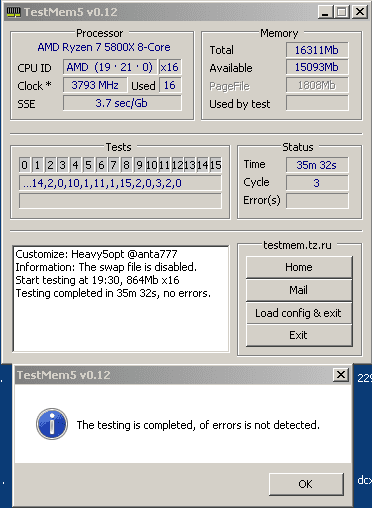Viewport: 372px width, 508px height.
Task: Click the empty Error(s) field
Action: coord(317,201)
